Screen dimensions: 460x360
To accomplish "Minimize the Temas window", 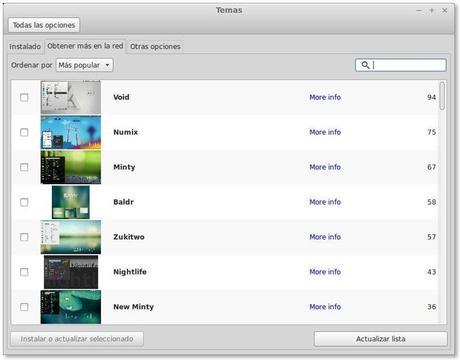I will (x=419, y=11).
